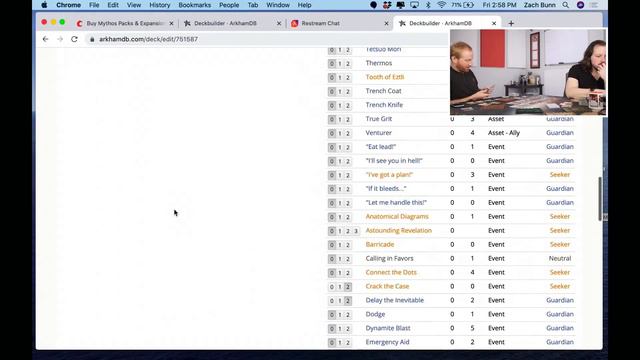Click the Zach Bunn user name
640x360 pixels.
(540, 5)
